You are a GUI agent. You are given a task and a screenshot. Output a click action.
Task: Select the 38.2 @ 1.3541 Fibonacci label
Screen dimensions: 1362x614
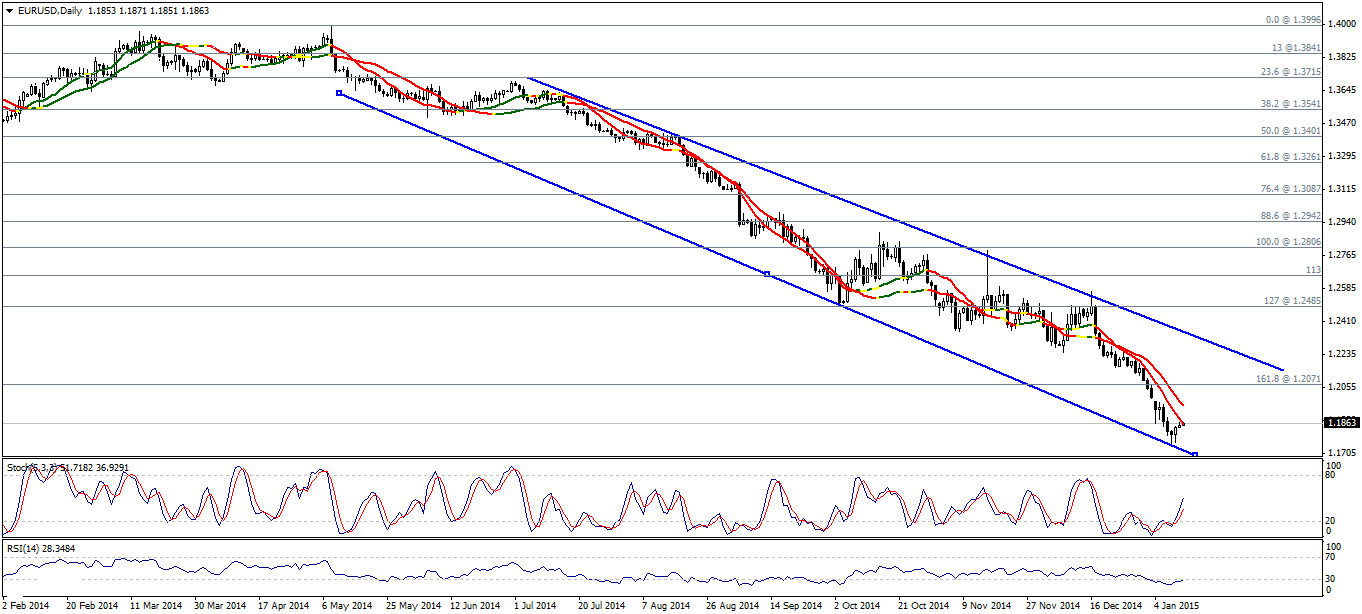(x=1290, y=103)
